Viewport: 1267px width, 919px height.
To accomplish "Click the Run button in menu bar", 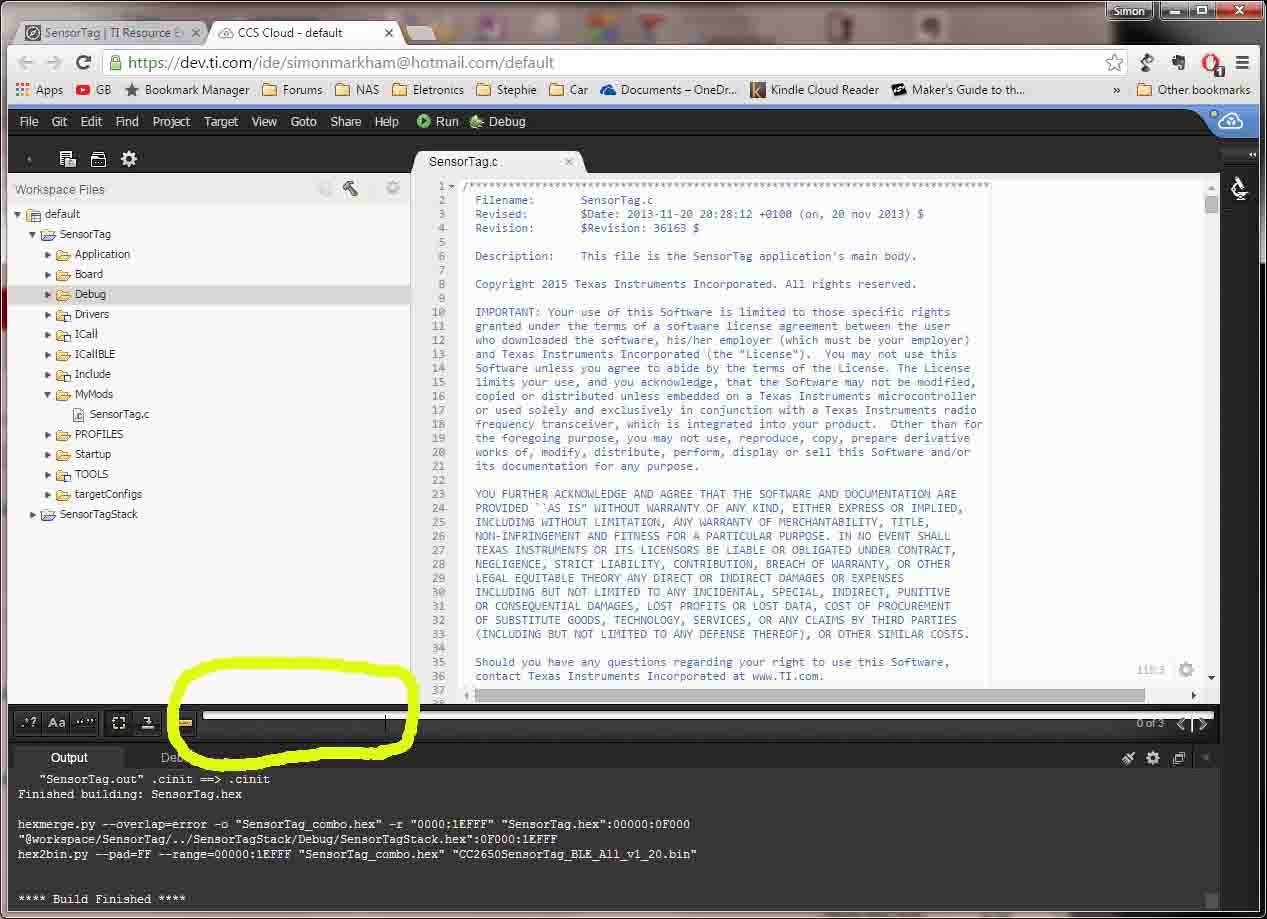I will 438,121.
